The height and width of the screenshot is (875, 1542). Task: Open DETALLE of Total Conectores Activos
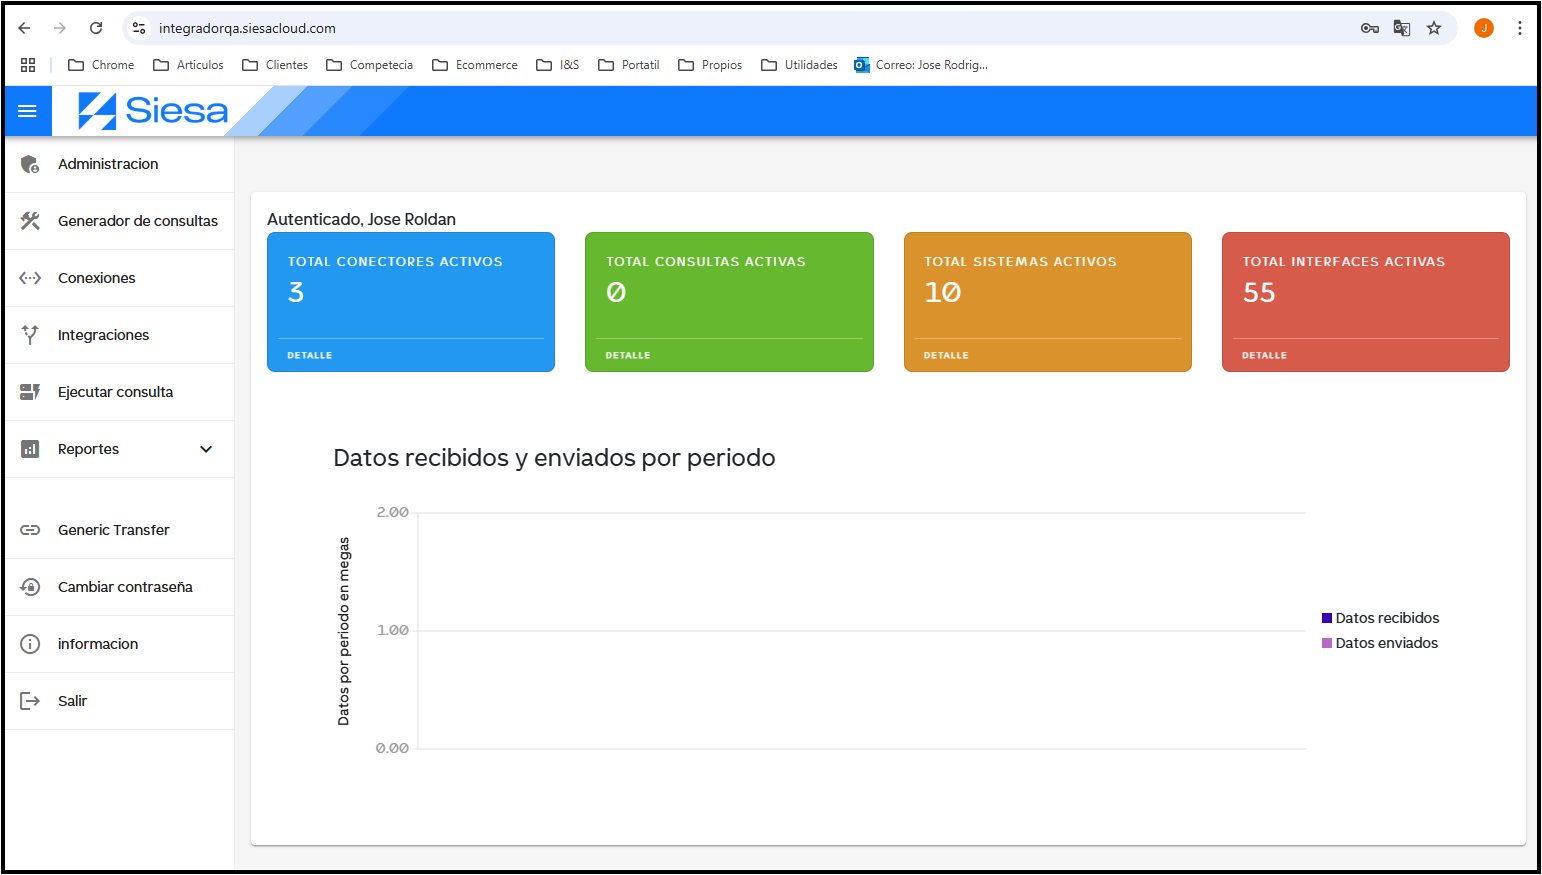click(x=310, y=355)
